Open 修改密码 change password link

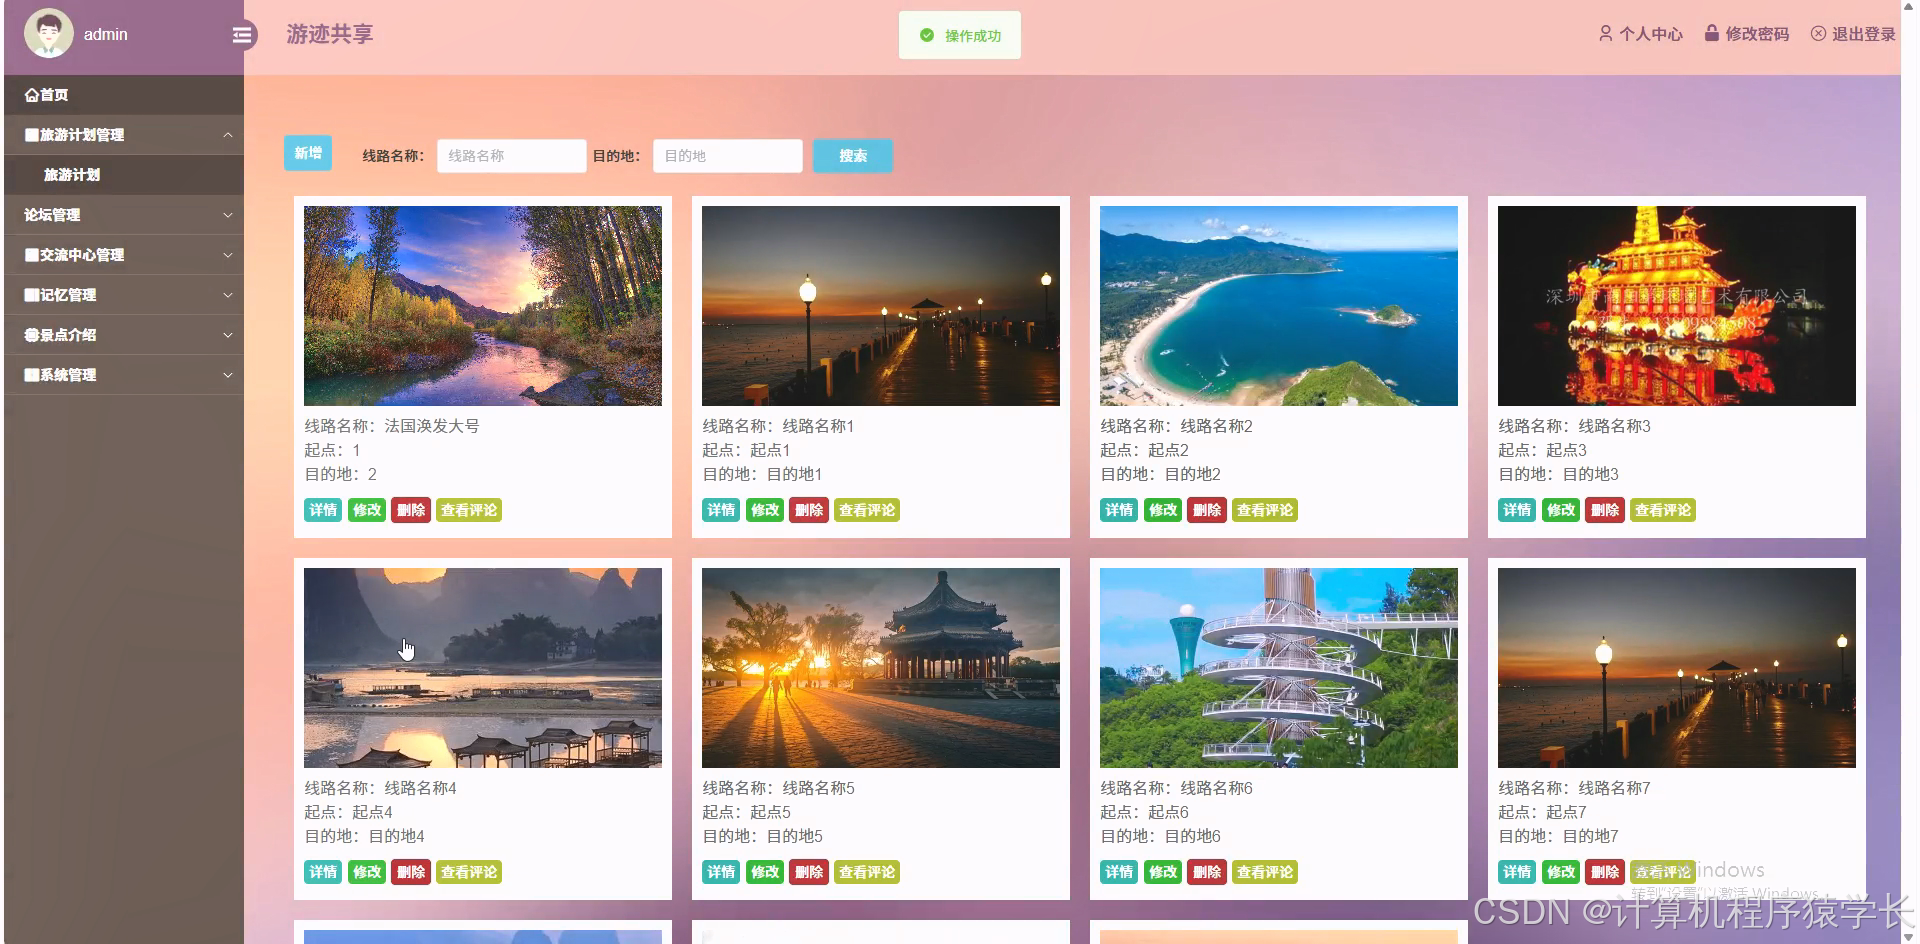pyautogui.click(x=1747, y=34)
